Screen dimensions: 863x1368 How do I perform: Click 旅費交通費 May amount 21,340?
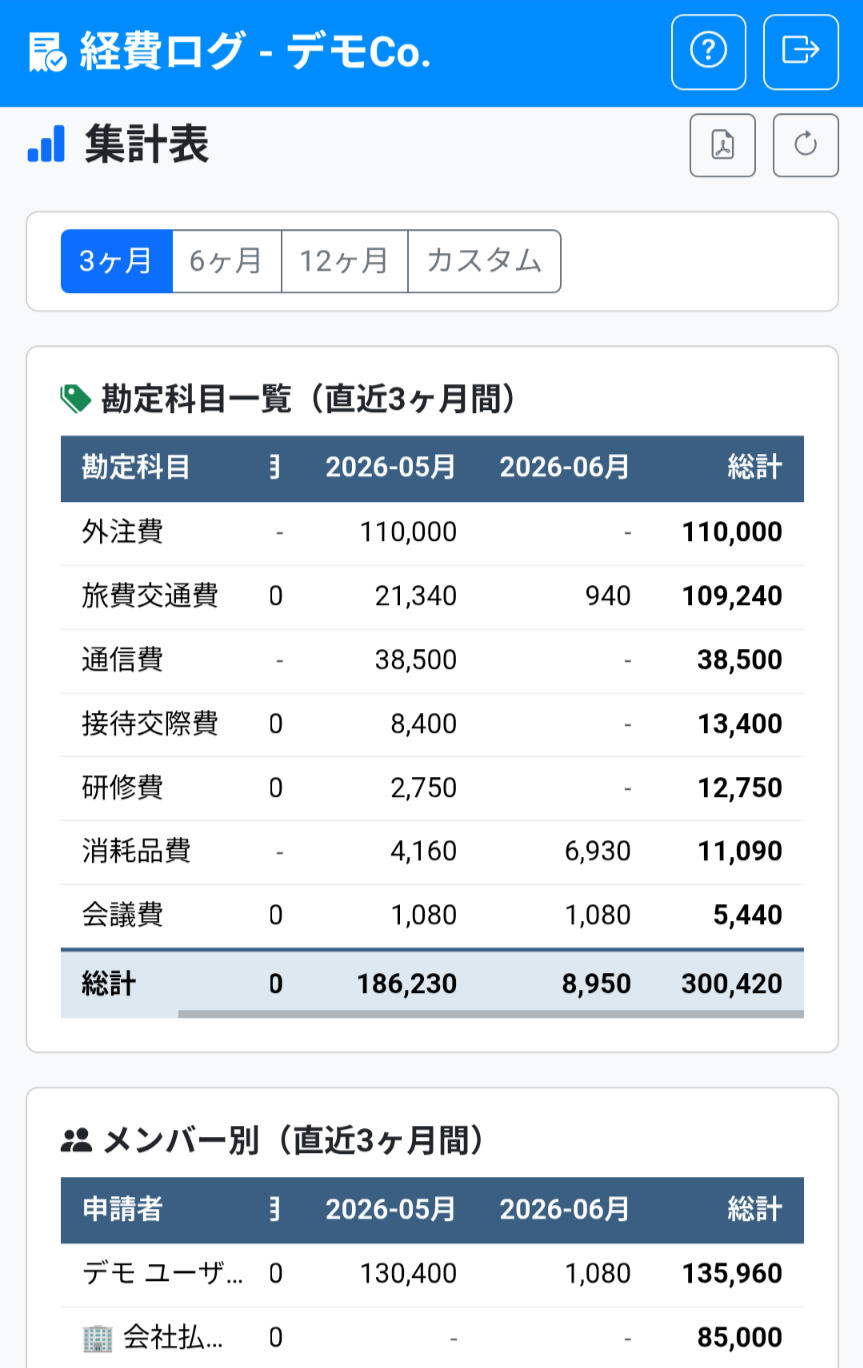416,596
